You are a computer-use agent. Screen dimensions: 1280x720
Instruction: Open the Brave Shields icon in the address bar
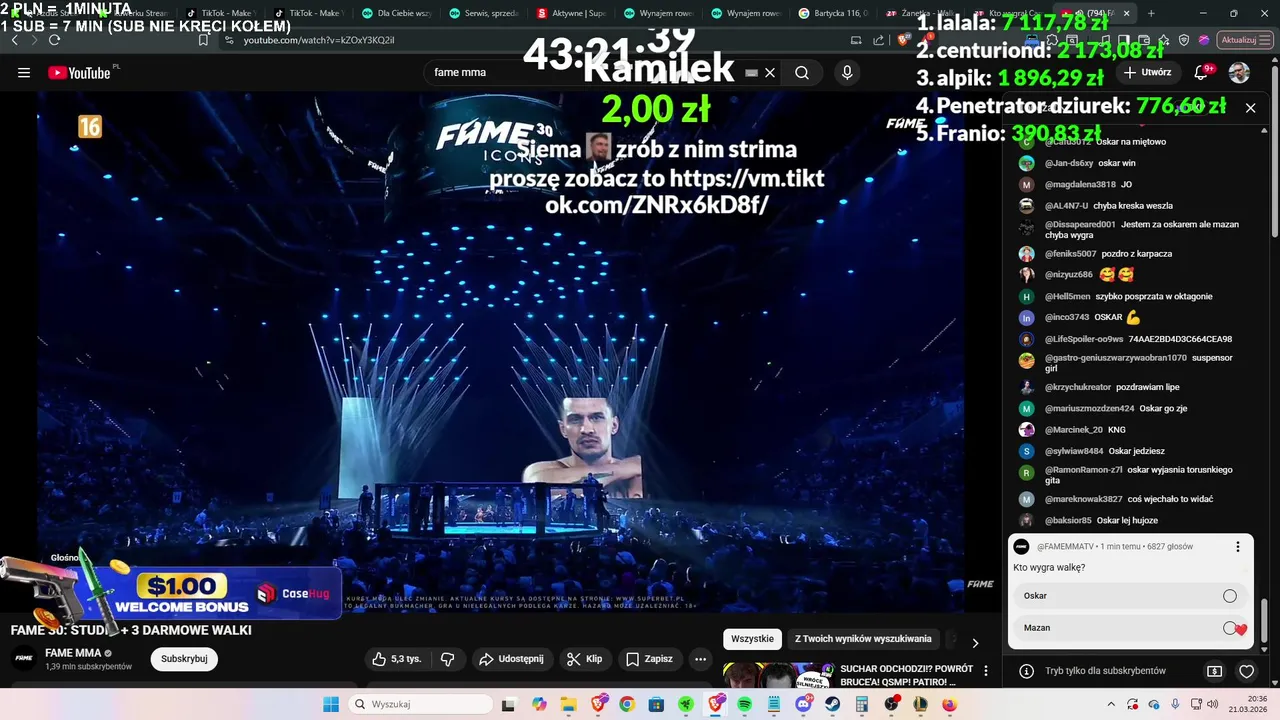[x=903, y=40]
